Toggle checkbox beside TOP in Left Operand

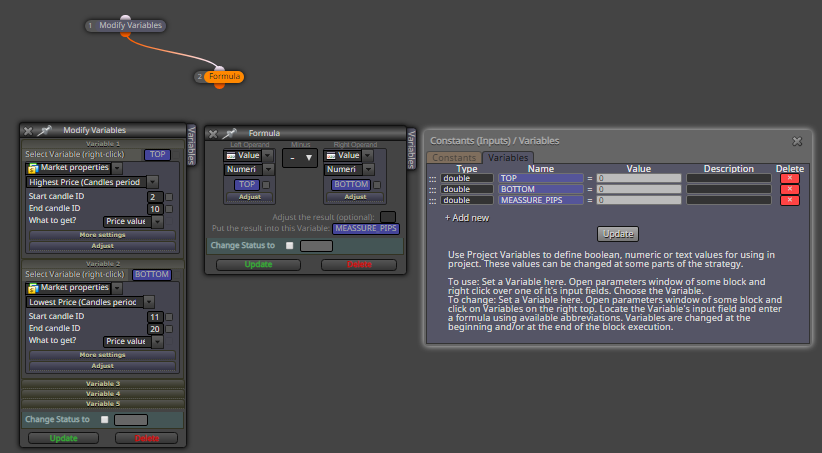[x=266, y=185]
